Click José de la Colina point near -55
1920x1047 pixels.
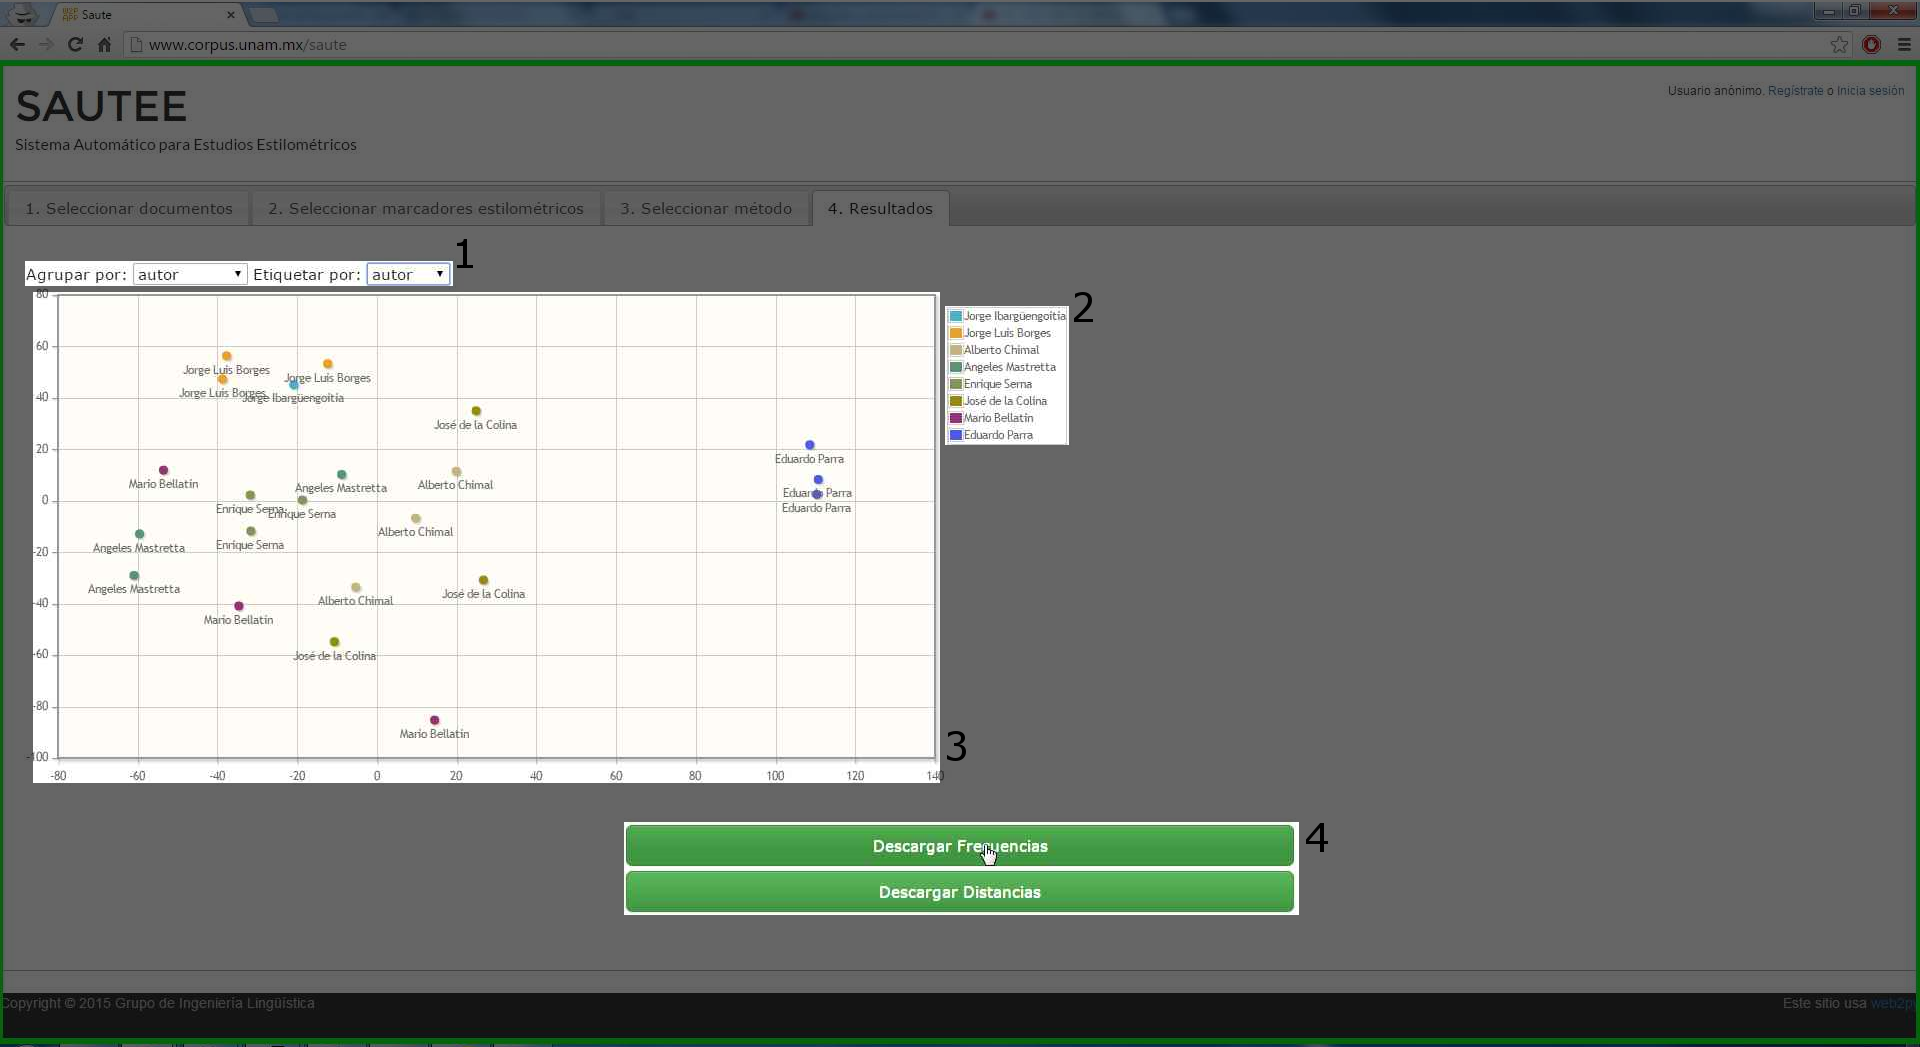pyautogui.click(x=334, y=642)
